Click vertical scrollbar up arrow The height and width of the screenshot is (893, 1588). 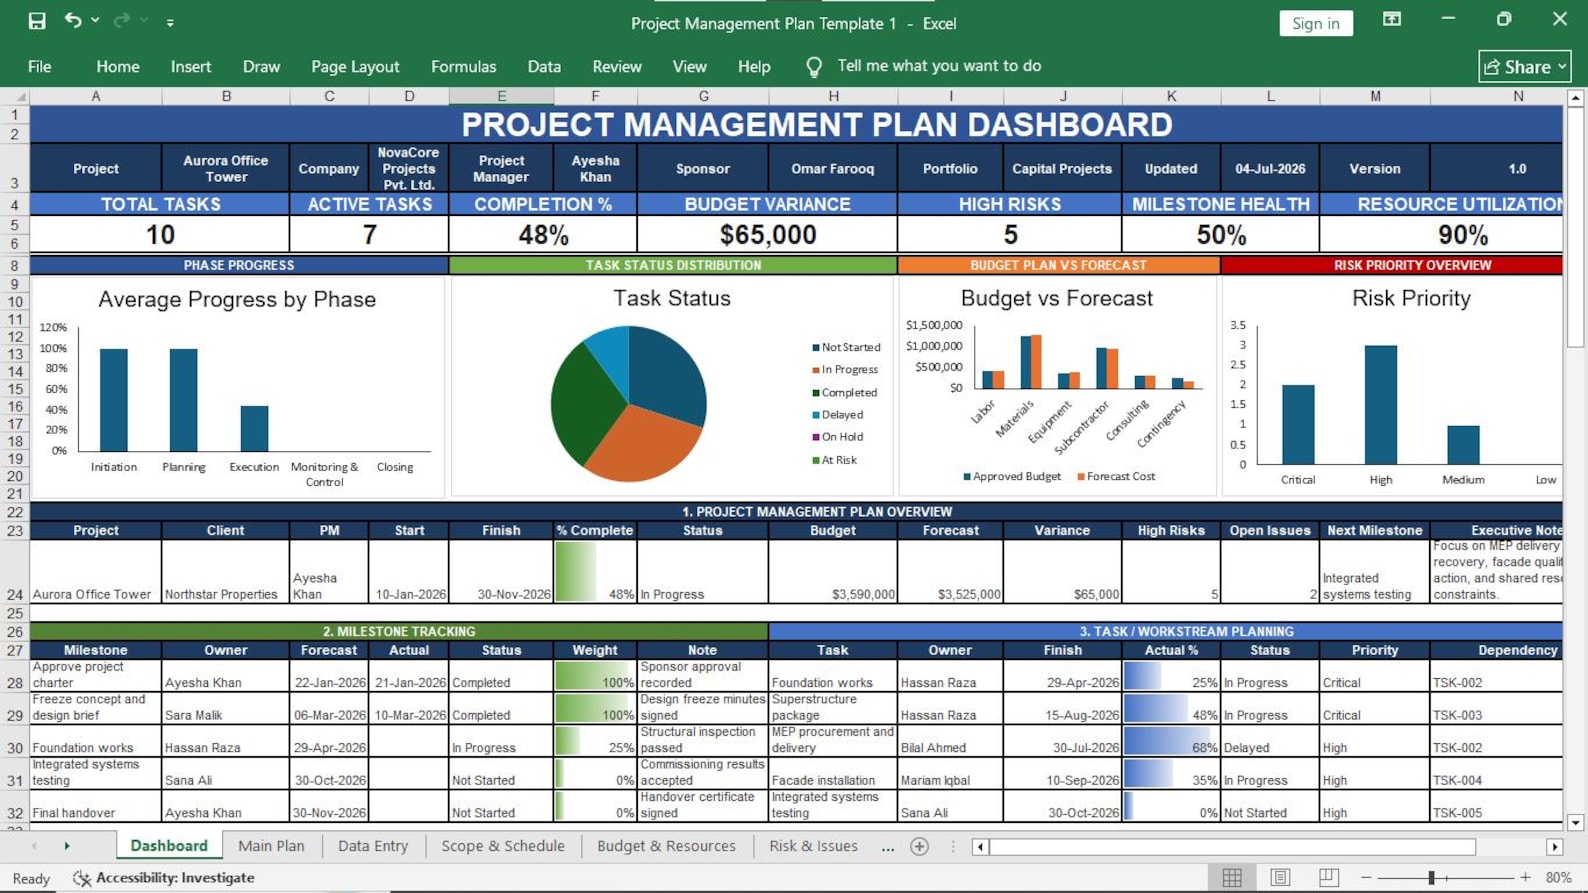[x=1575, y=98]
